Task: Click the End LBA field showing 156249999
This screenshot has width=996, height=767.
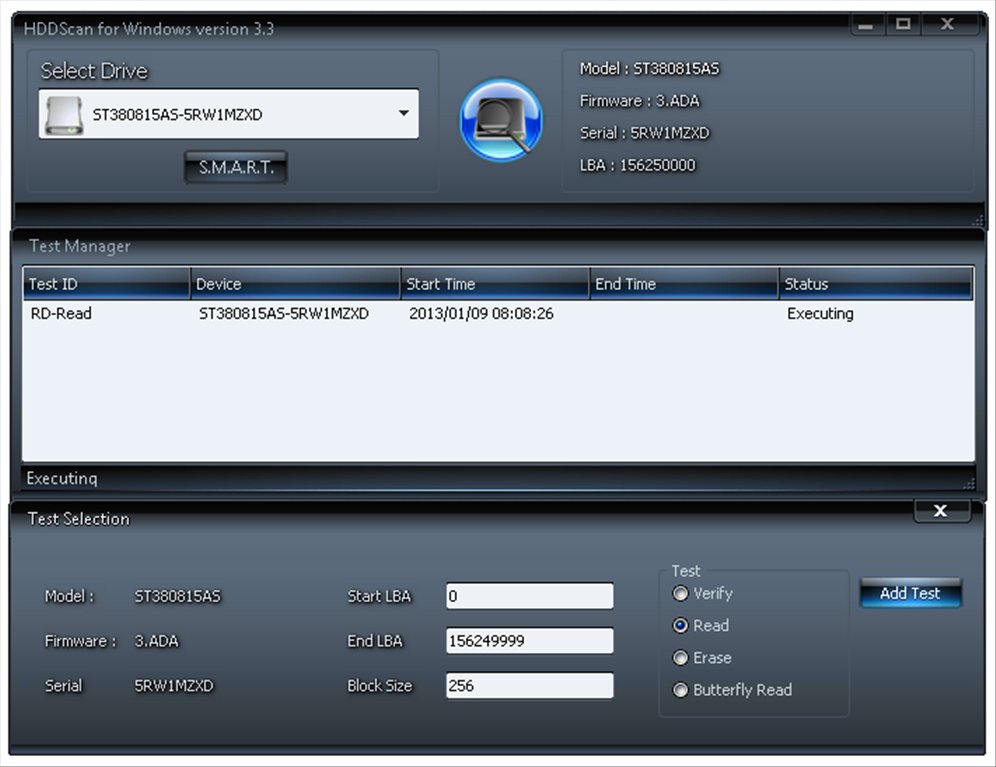Action: pos(530,641)
